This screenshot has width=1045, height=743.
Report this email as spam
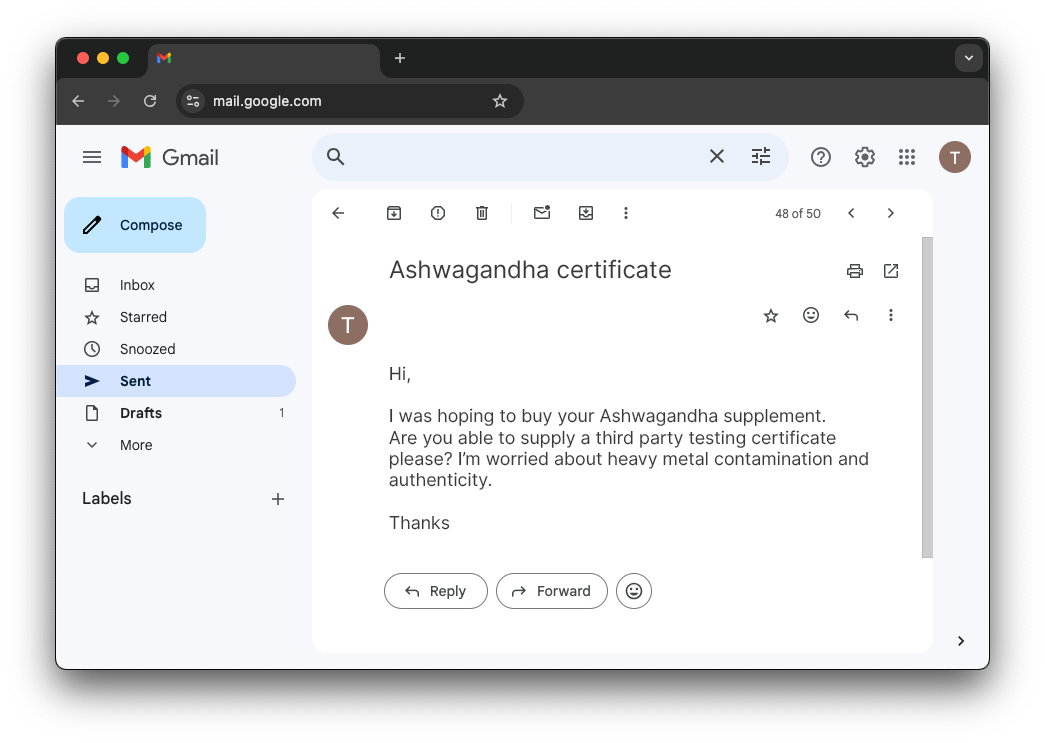click(x=438, y=213)
